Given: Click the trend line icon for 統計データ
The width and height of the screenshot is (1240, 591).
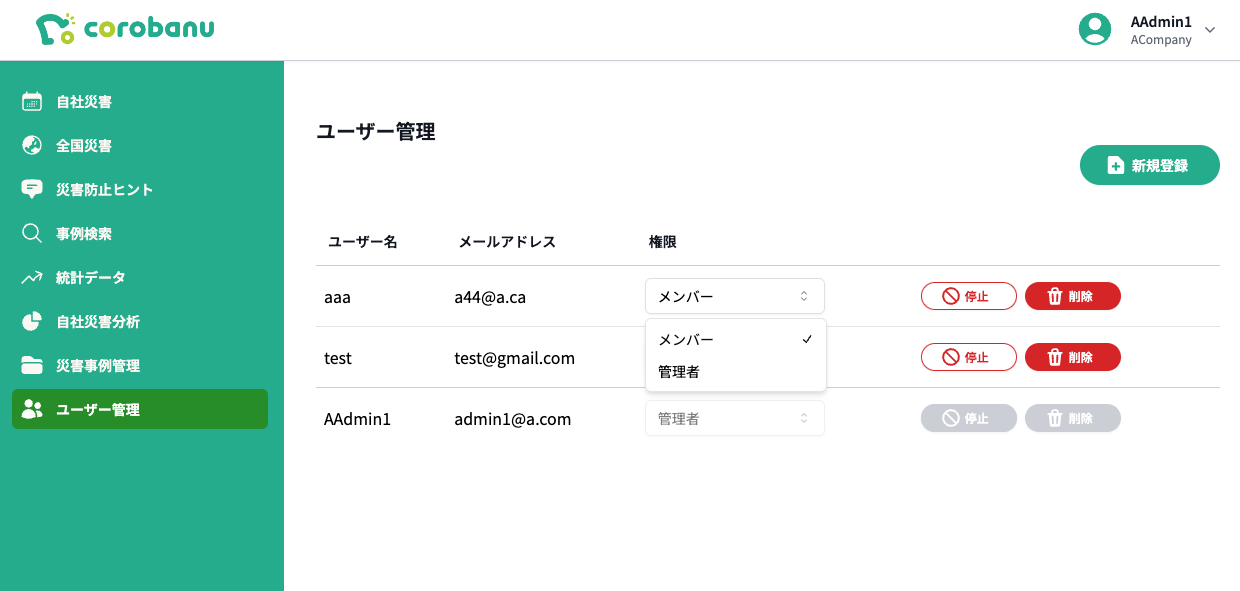Looking at the screenshot, I should (x=32, y=277).
